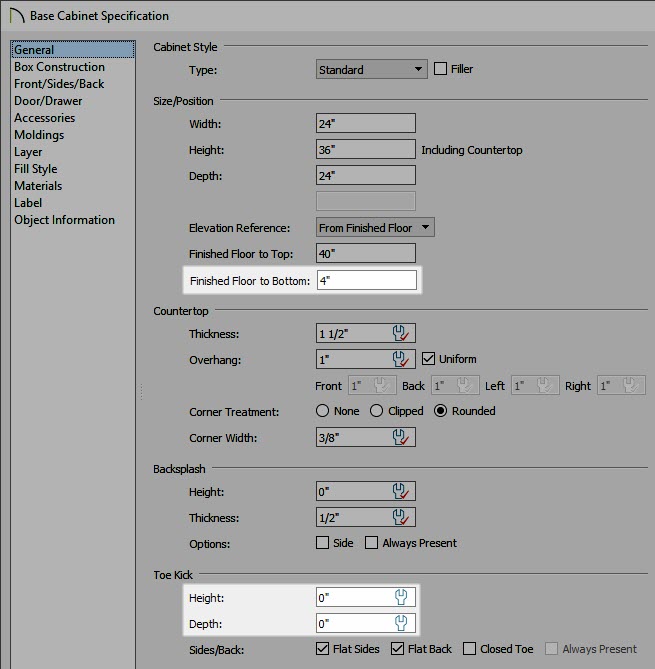Click the Toe Kick Height wrench icon
Viewport: 655px width, 669px height.
[x=401, y=597]
